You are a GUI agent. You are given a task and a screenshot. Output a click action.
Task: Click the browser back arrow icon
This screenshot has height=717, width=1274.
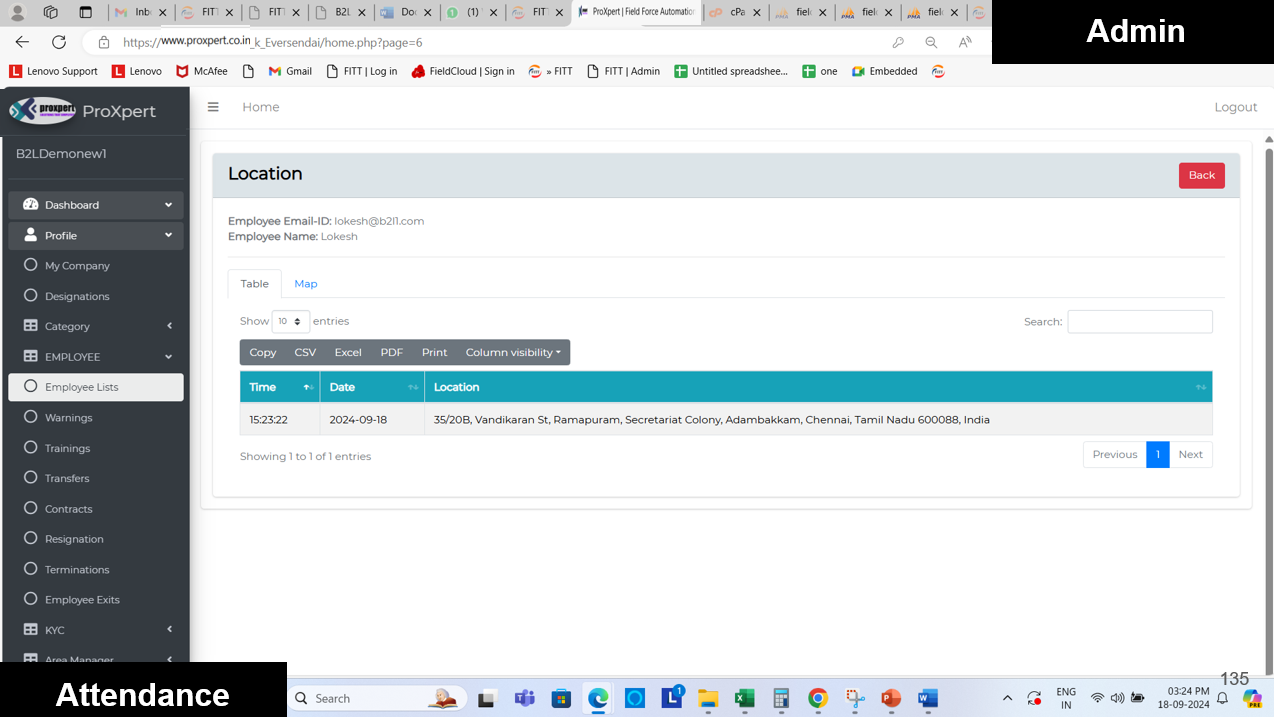pos(22,42)
